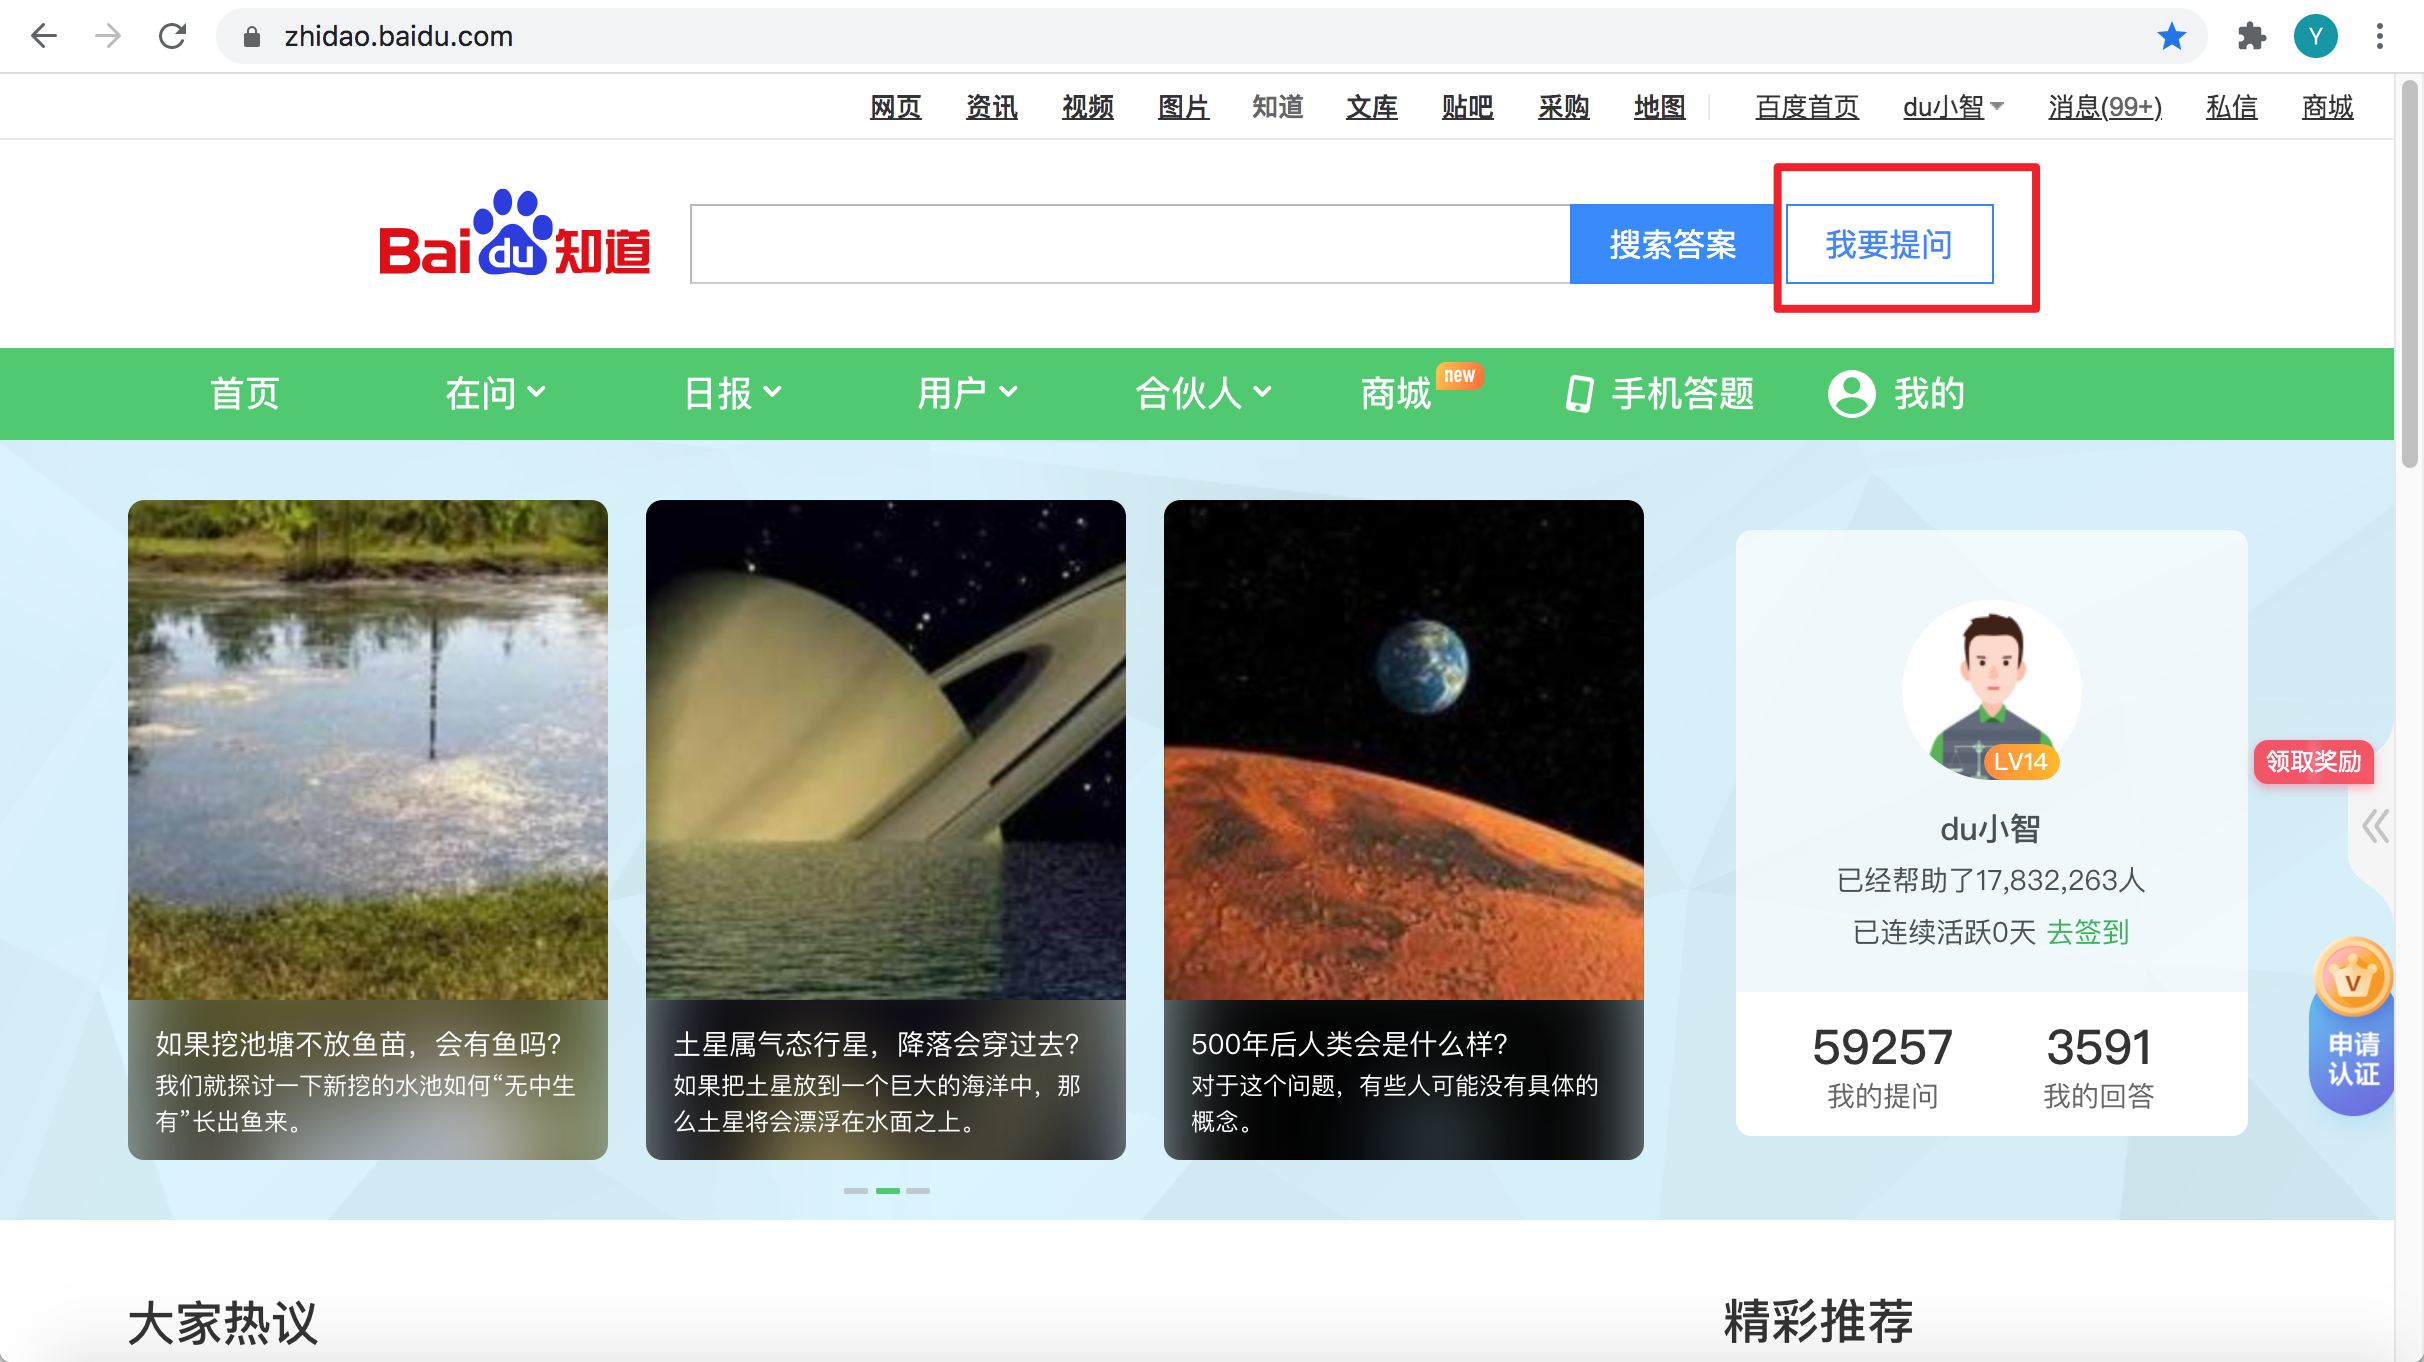The image size is (2424, 1362).
Task: Click the Chrome profile avatar Y
Action: click(2316, 36)
